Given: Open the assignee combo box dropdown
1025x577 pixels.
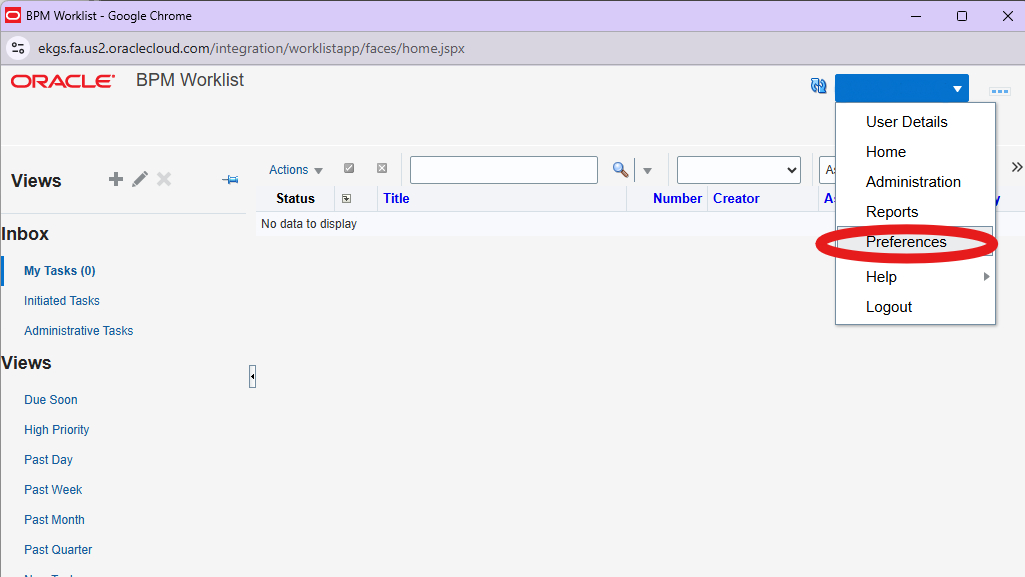Looking at the screenshot, I should [x=793, y=169].
